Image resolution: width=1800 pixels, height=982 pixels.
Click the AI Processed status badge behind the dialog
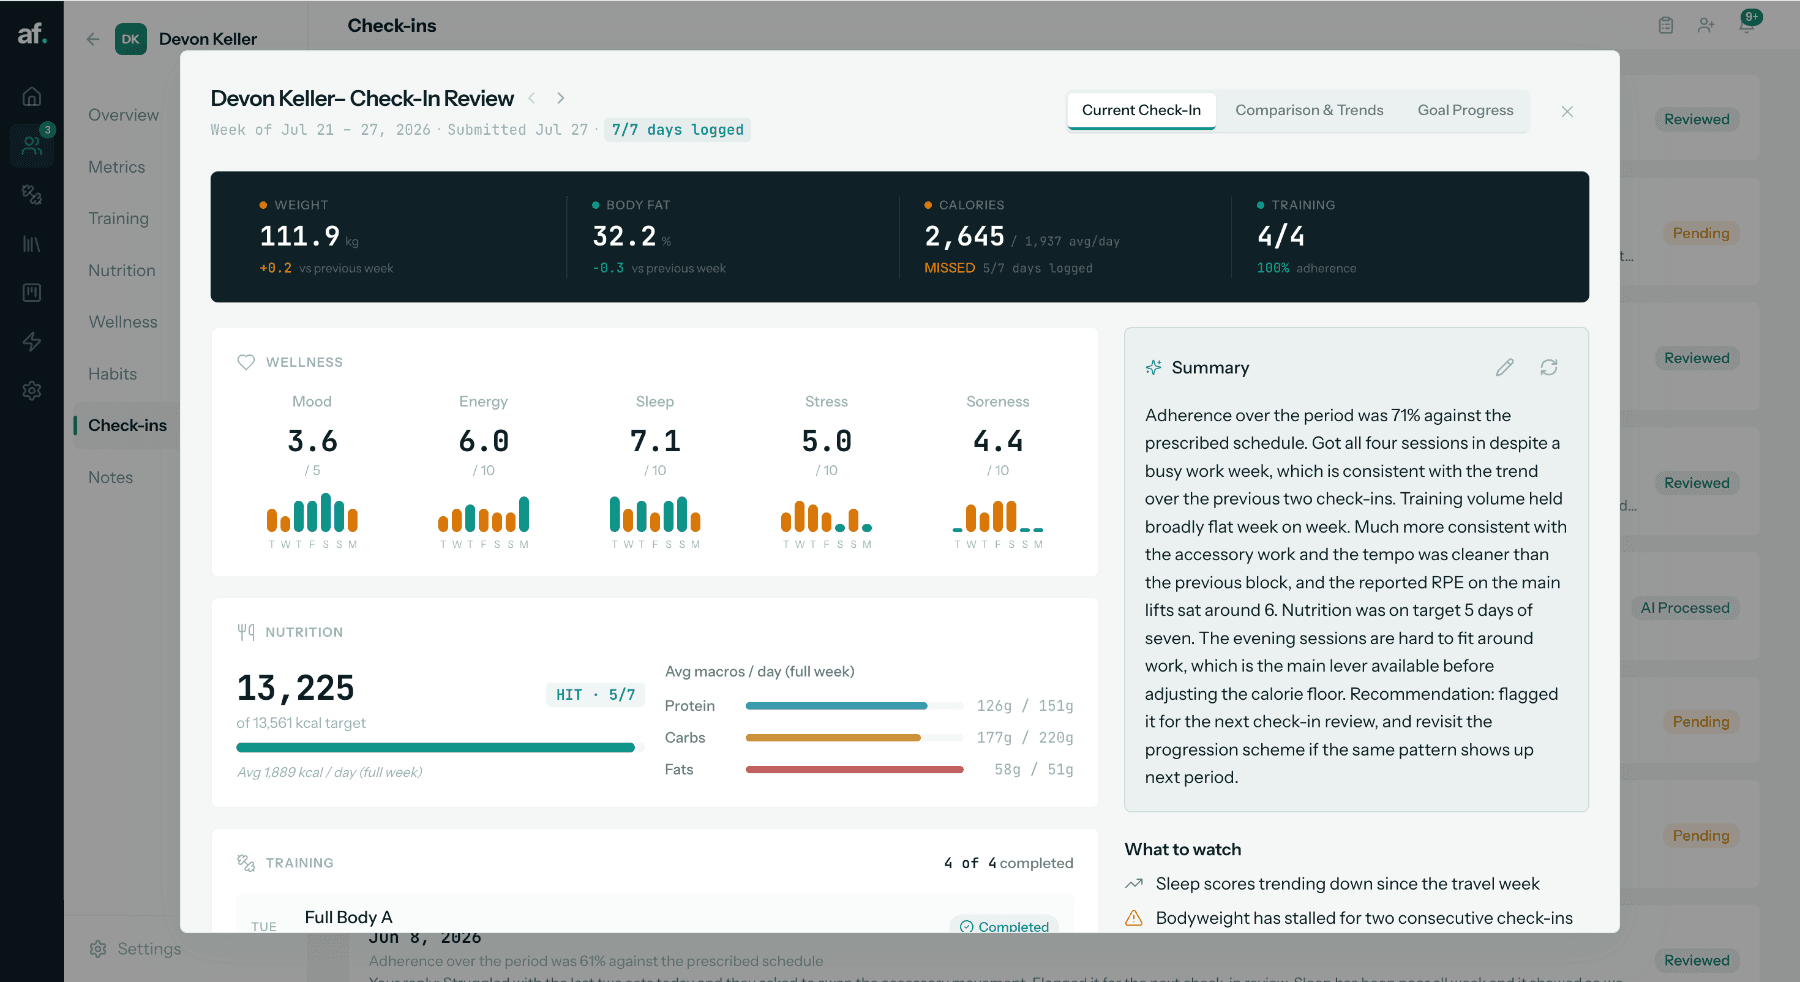pyautogui.click(x=1685, y=608)
